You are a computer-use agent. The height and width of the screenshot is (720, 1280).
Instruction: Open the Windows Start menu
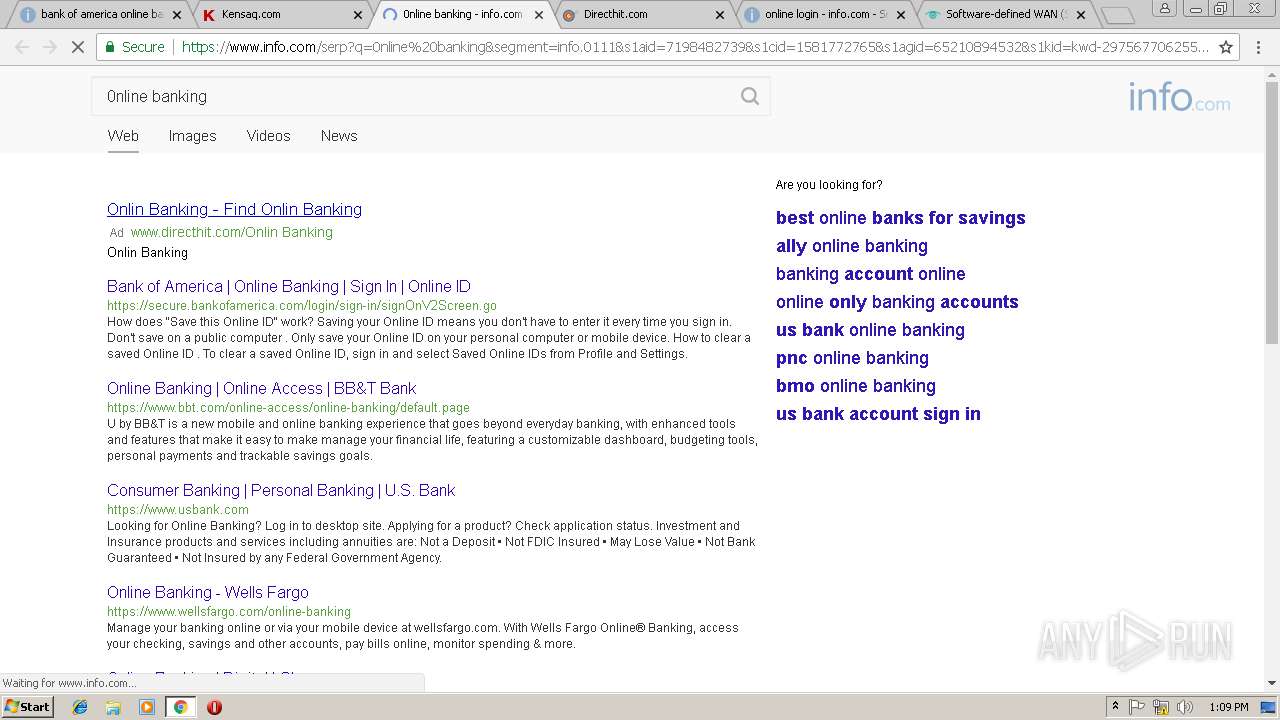(27, 706)
